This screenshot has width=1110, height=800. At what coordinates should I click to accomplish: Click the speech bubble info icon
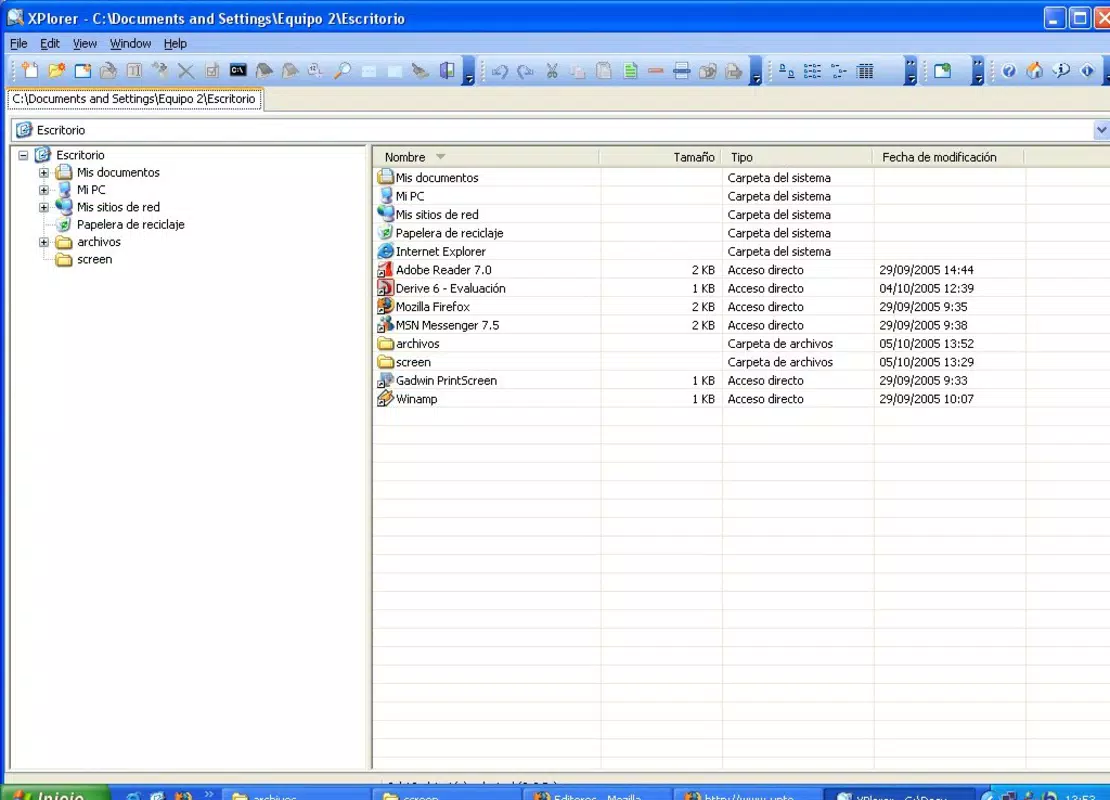tap(1061, 71)
